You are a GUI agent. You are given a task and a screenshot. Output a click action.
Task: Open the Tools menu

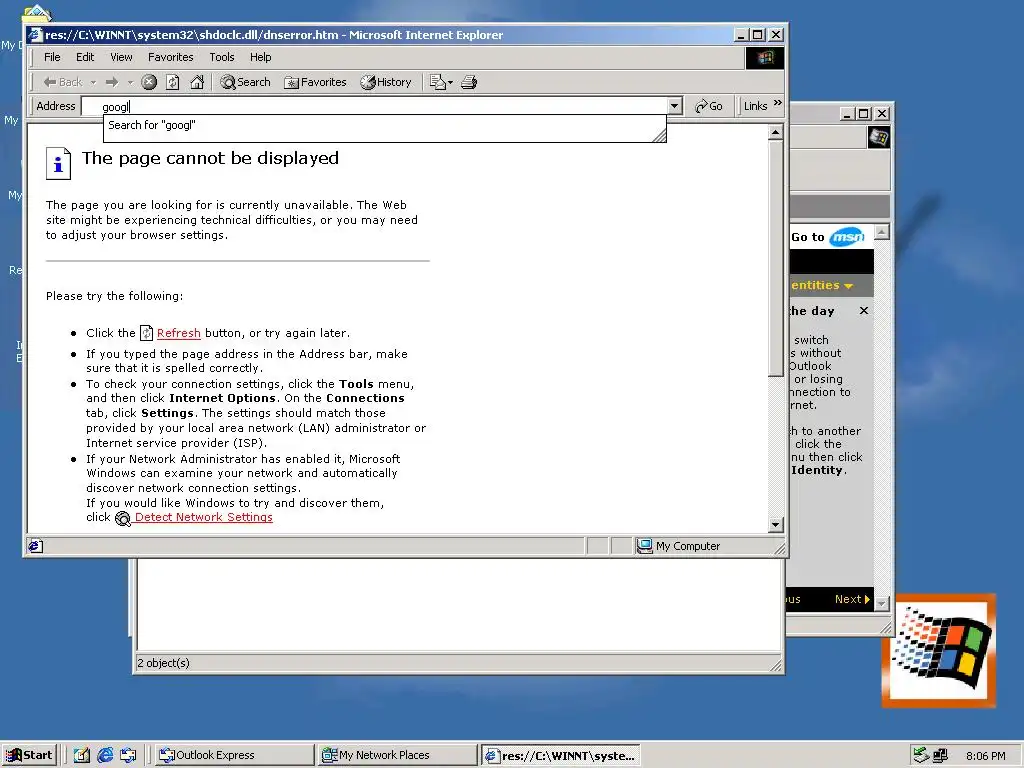(x=222, y=57)
